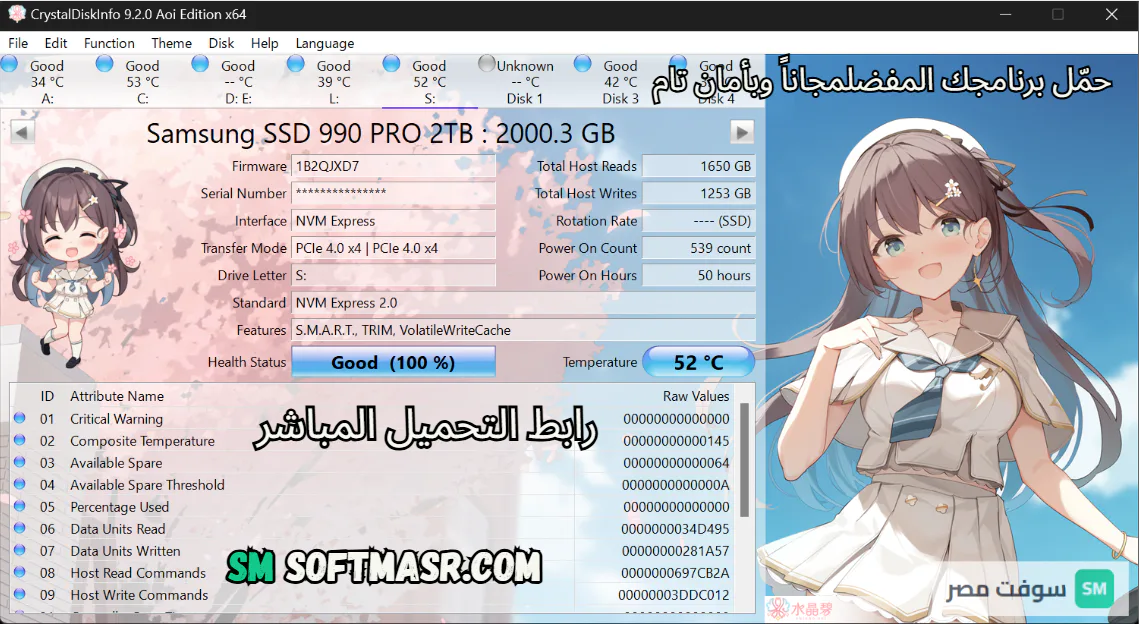Click the Attribute Name column header
This screenshot has height=624, width=1139.
pyautogui.click(x=117, y=397)
